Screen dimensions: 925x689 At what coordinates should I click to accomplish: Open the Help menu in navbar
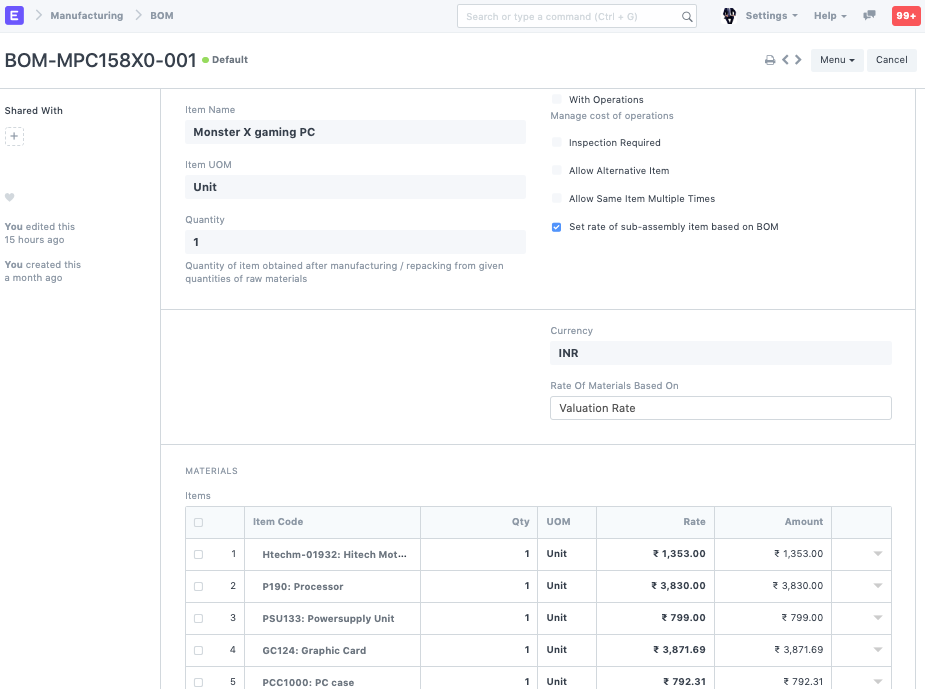[x=829, y=16]
